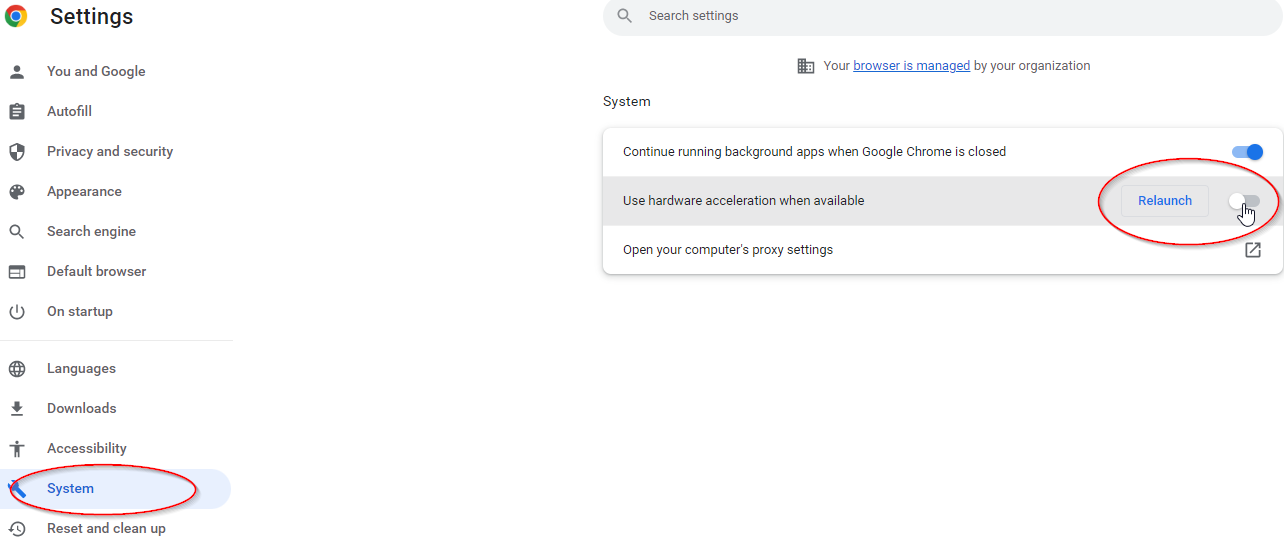
Task: Click the Appearance palette icon
Action: click(x=17, y=192)
